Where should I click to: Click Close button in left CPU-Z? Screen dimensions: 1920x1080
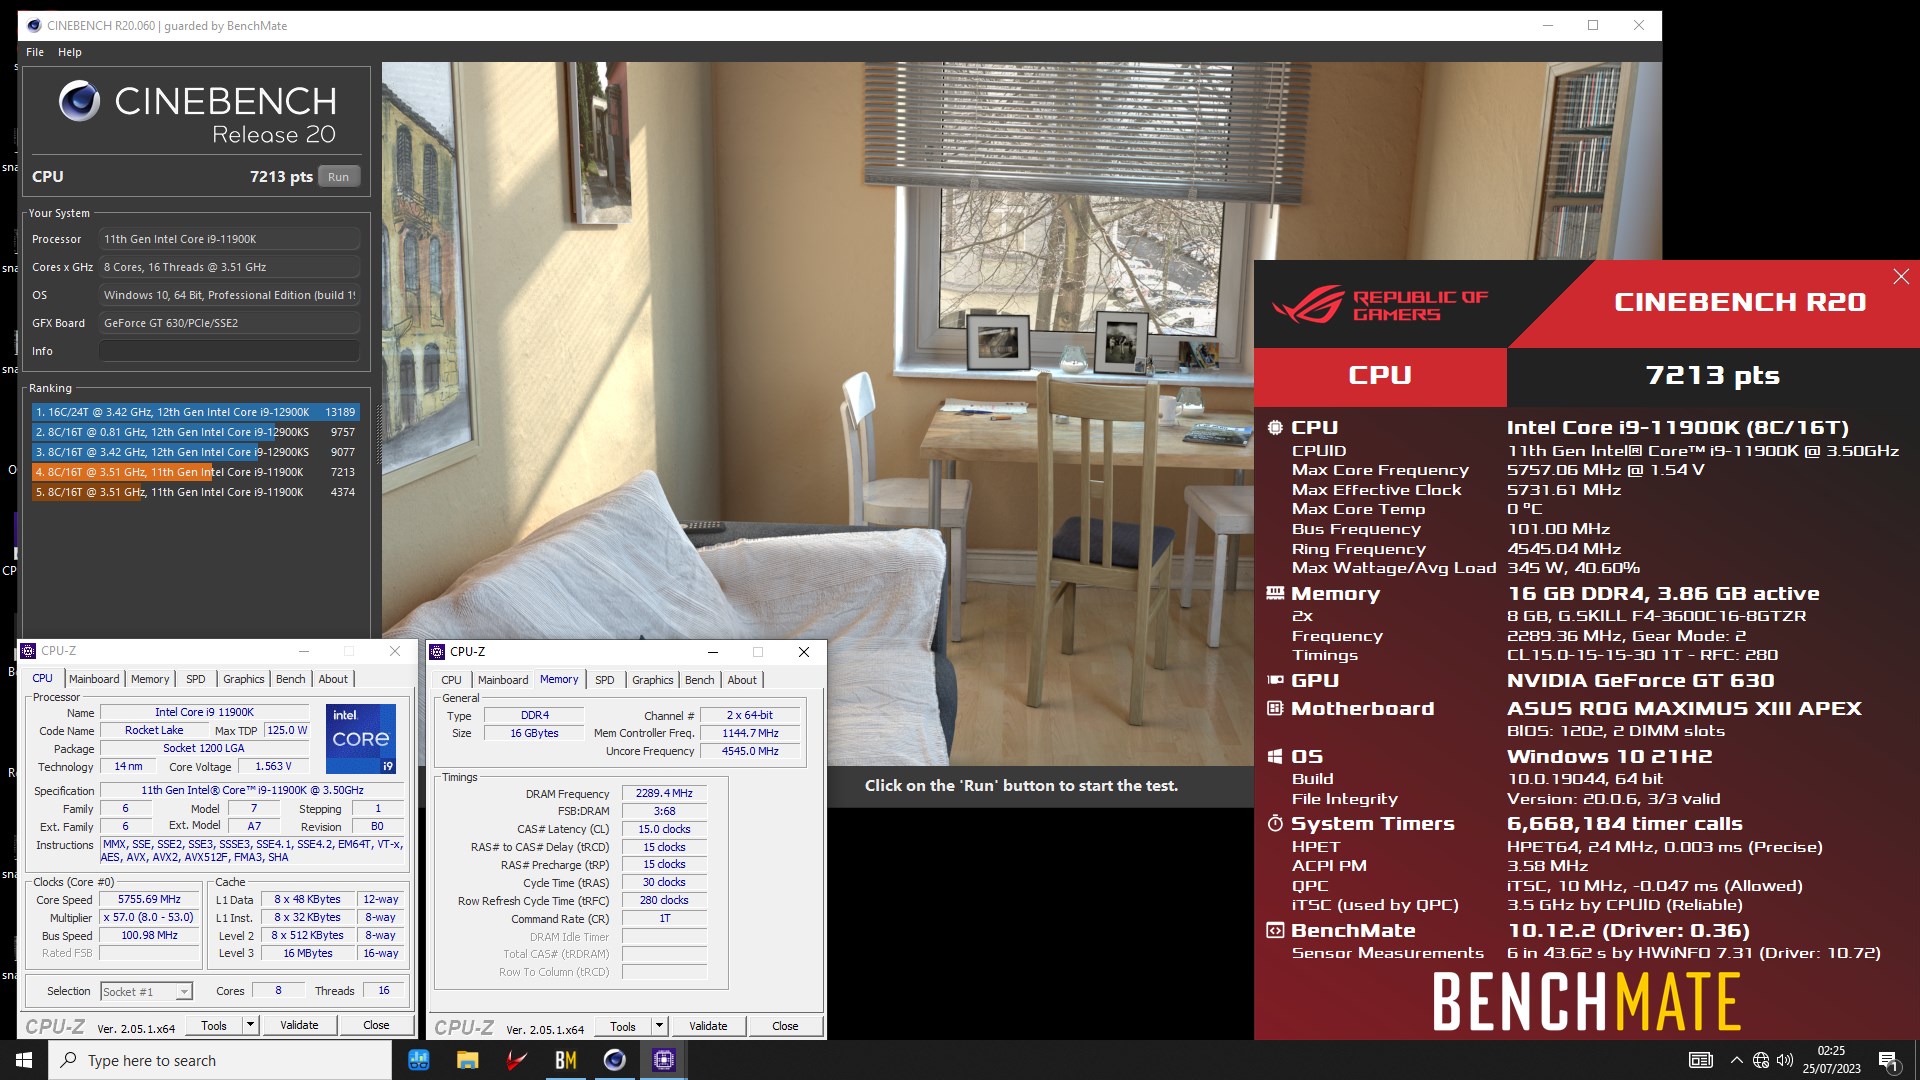click(x=376, y=1025)
